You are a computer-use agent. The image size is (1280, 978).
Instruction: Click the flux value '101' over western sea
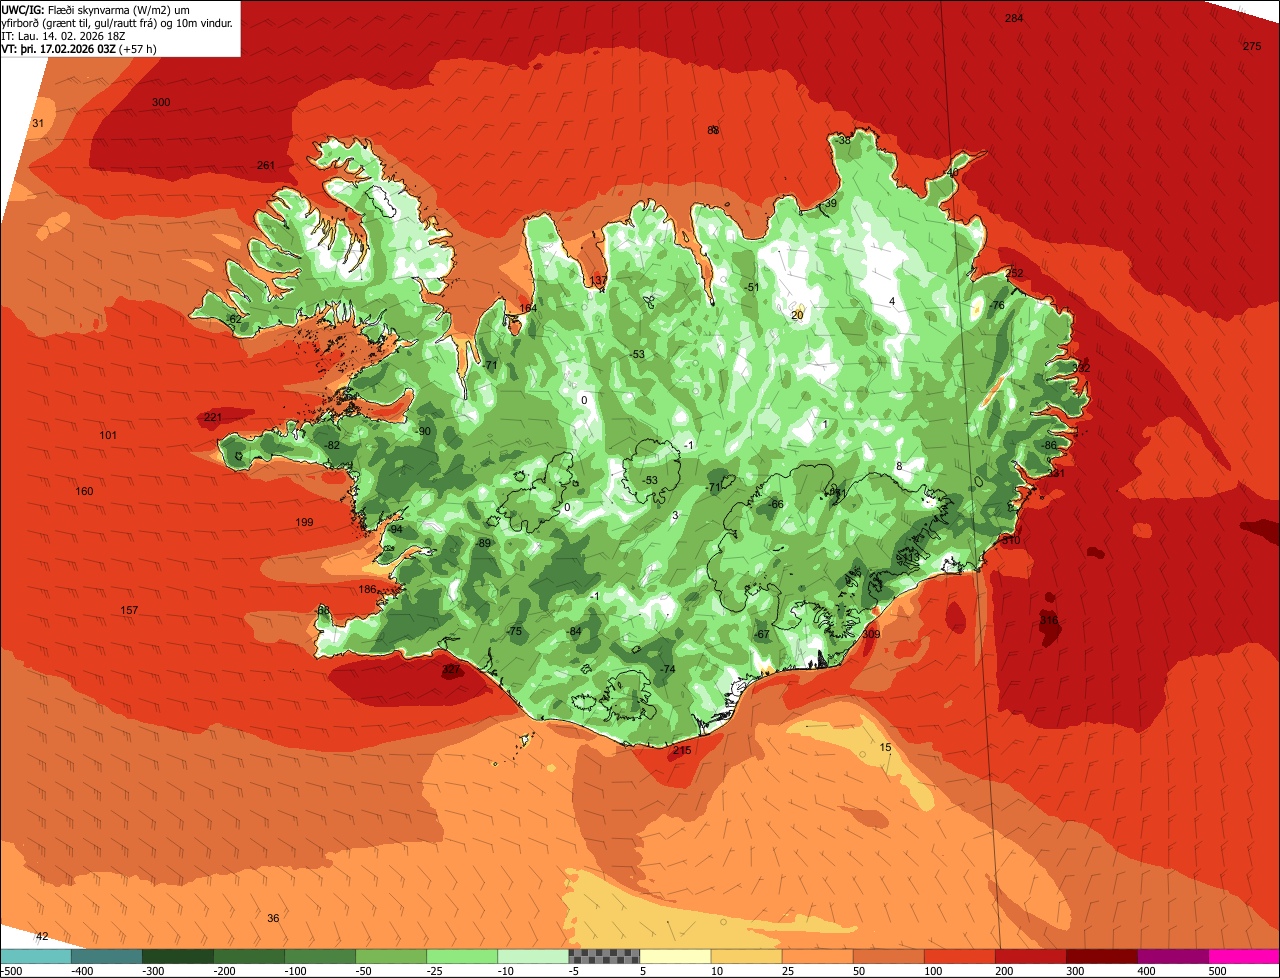(x=108, y=435)
